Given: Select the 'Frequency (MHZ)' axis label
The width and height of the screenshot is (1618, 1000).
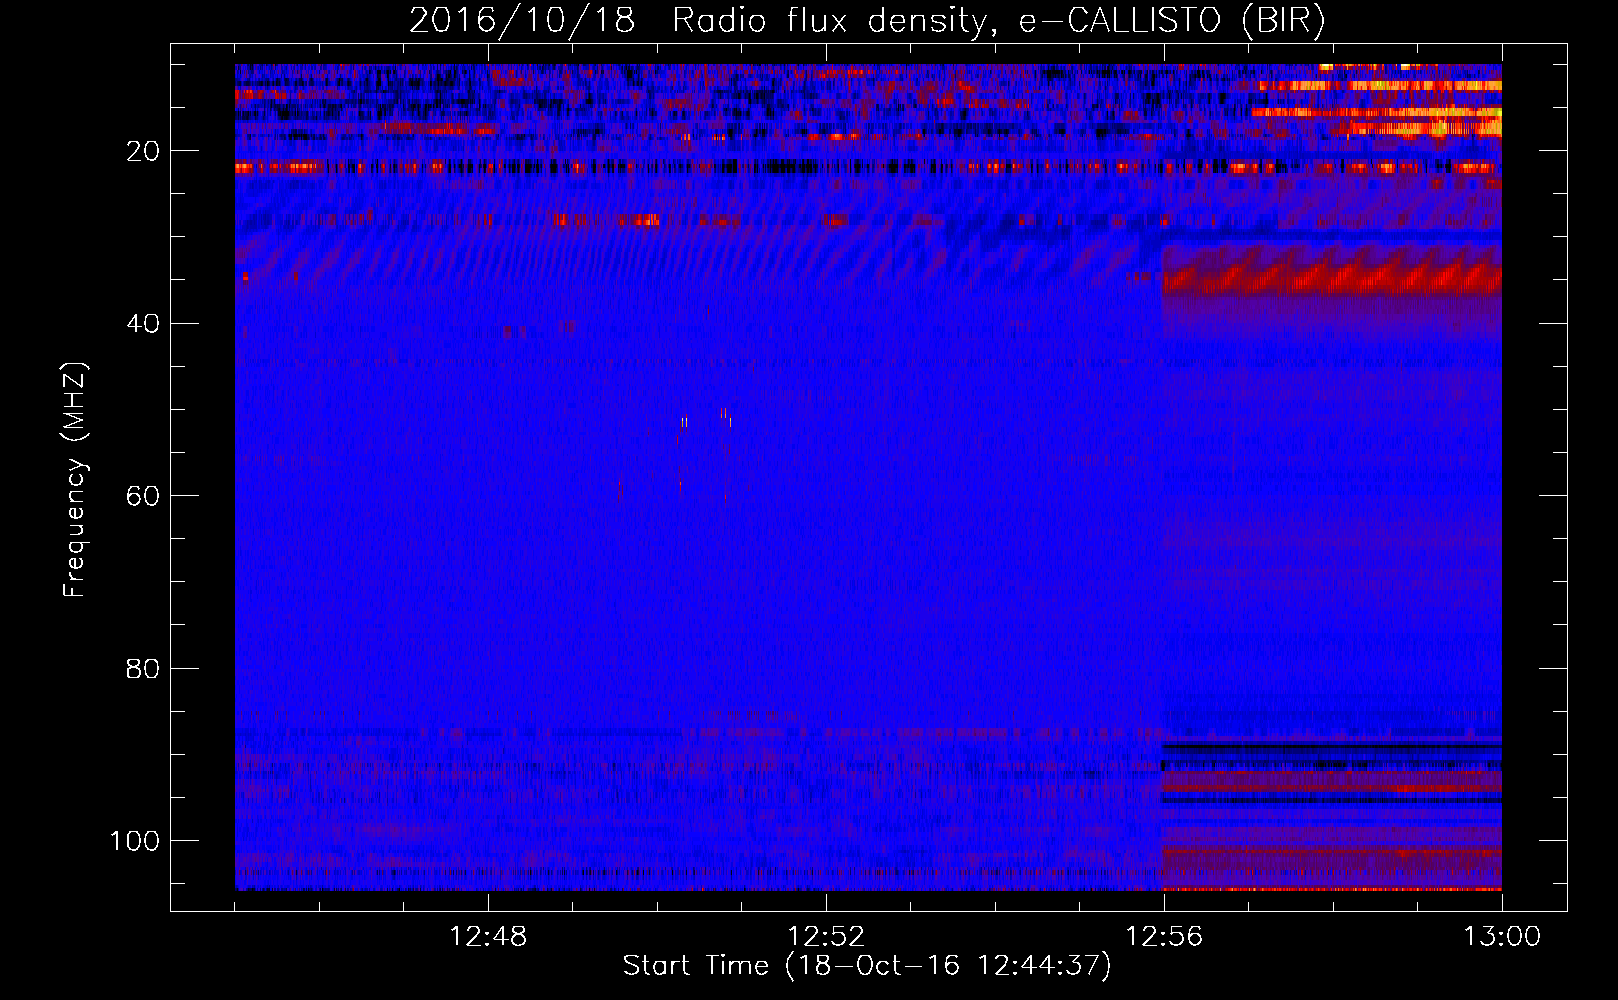Looking at the screenshot, I should click(x=75, y=480).
